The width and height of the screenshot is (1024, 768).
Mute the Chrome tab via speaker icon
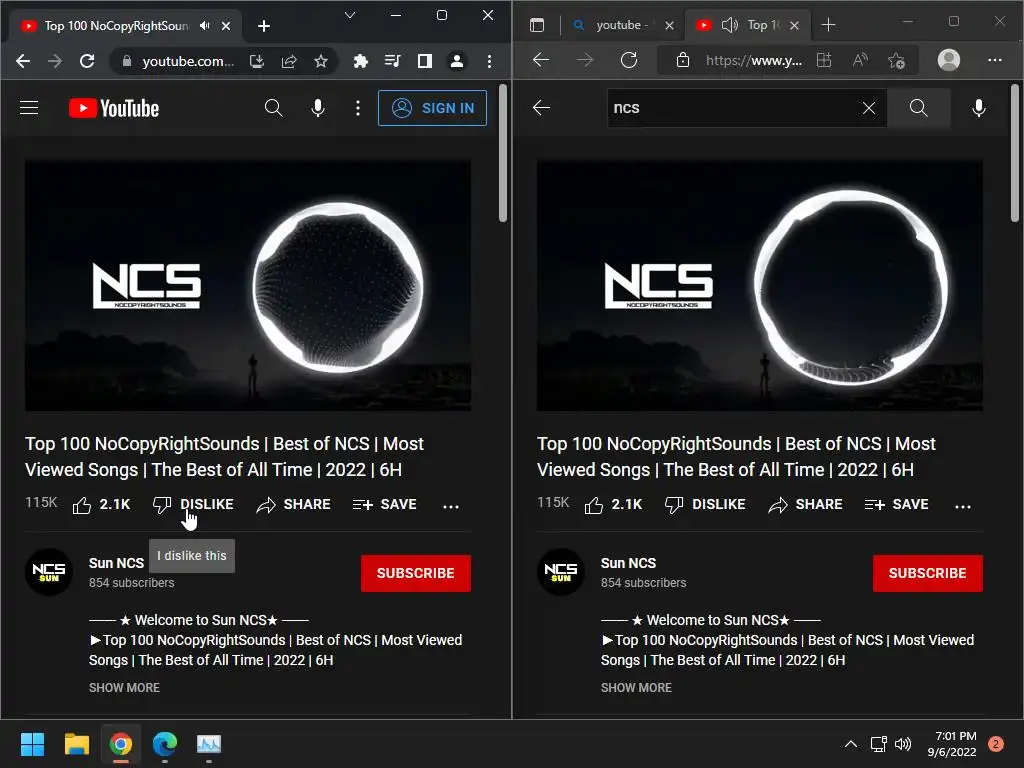[x=205, y=26]
